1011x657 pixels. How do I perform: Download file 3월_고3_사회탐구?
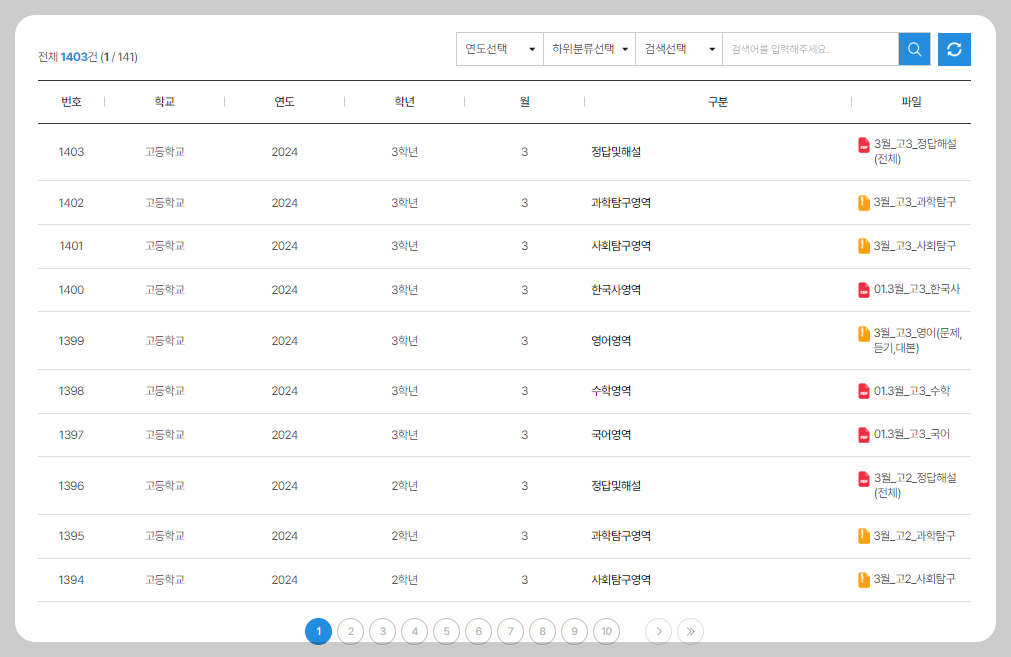point(914,246)
